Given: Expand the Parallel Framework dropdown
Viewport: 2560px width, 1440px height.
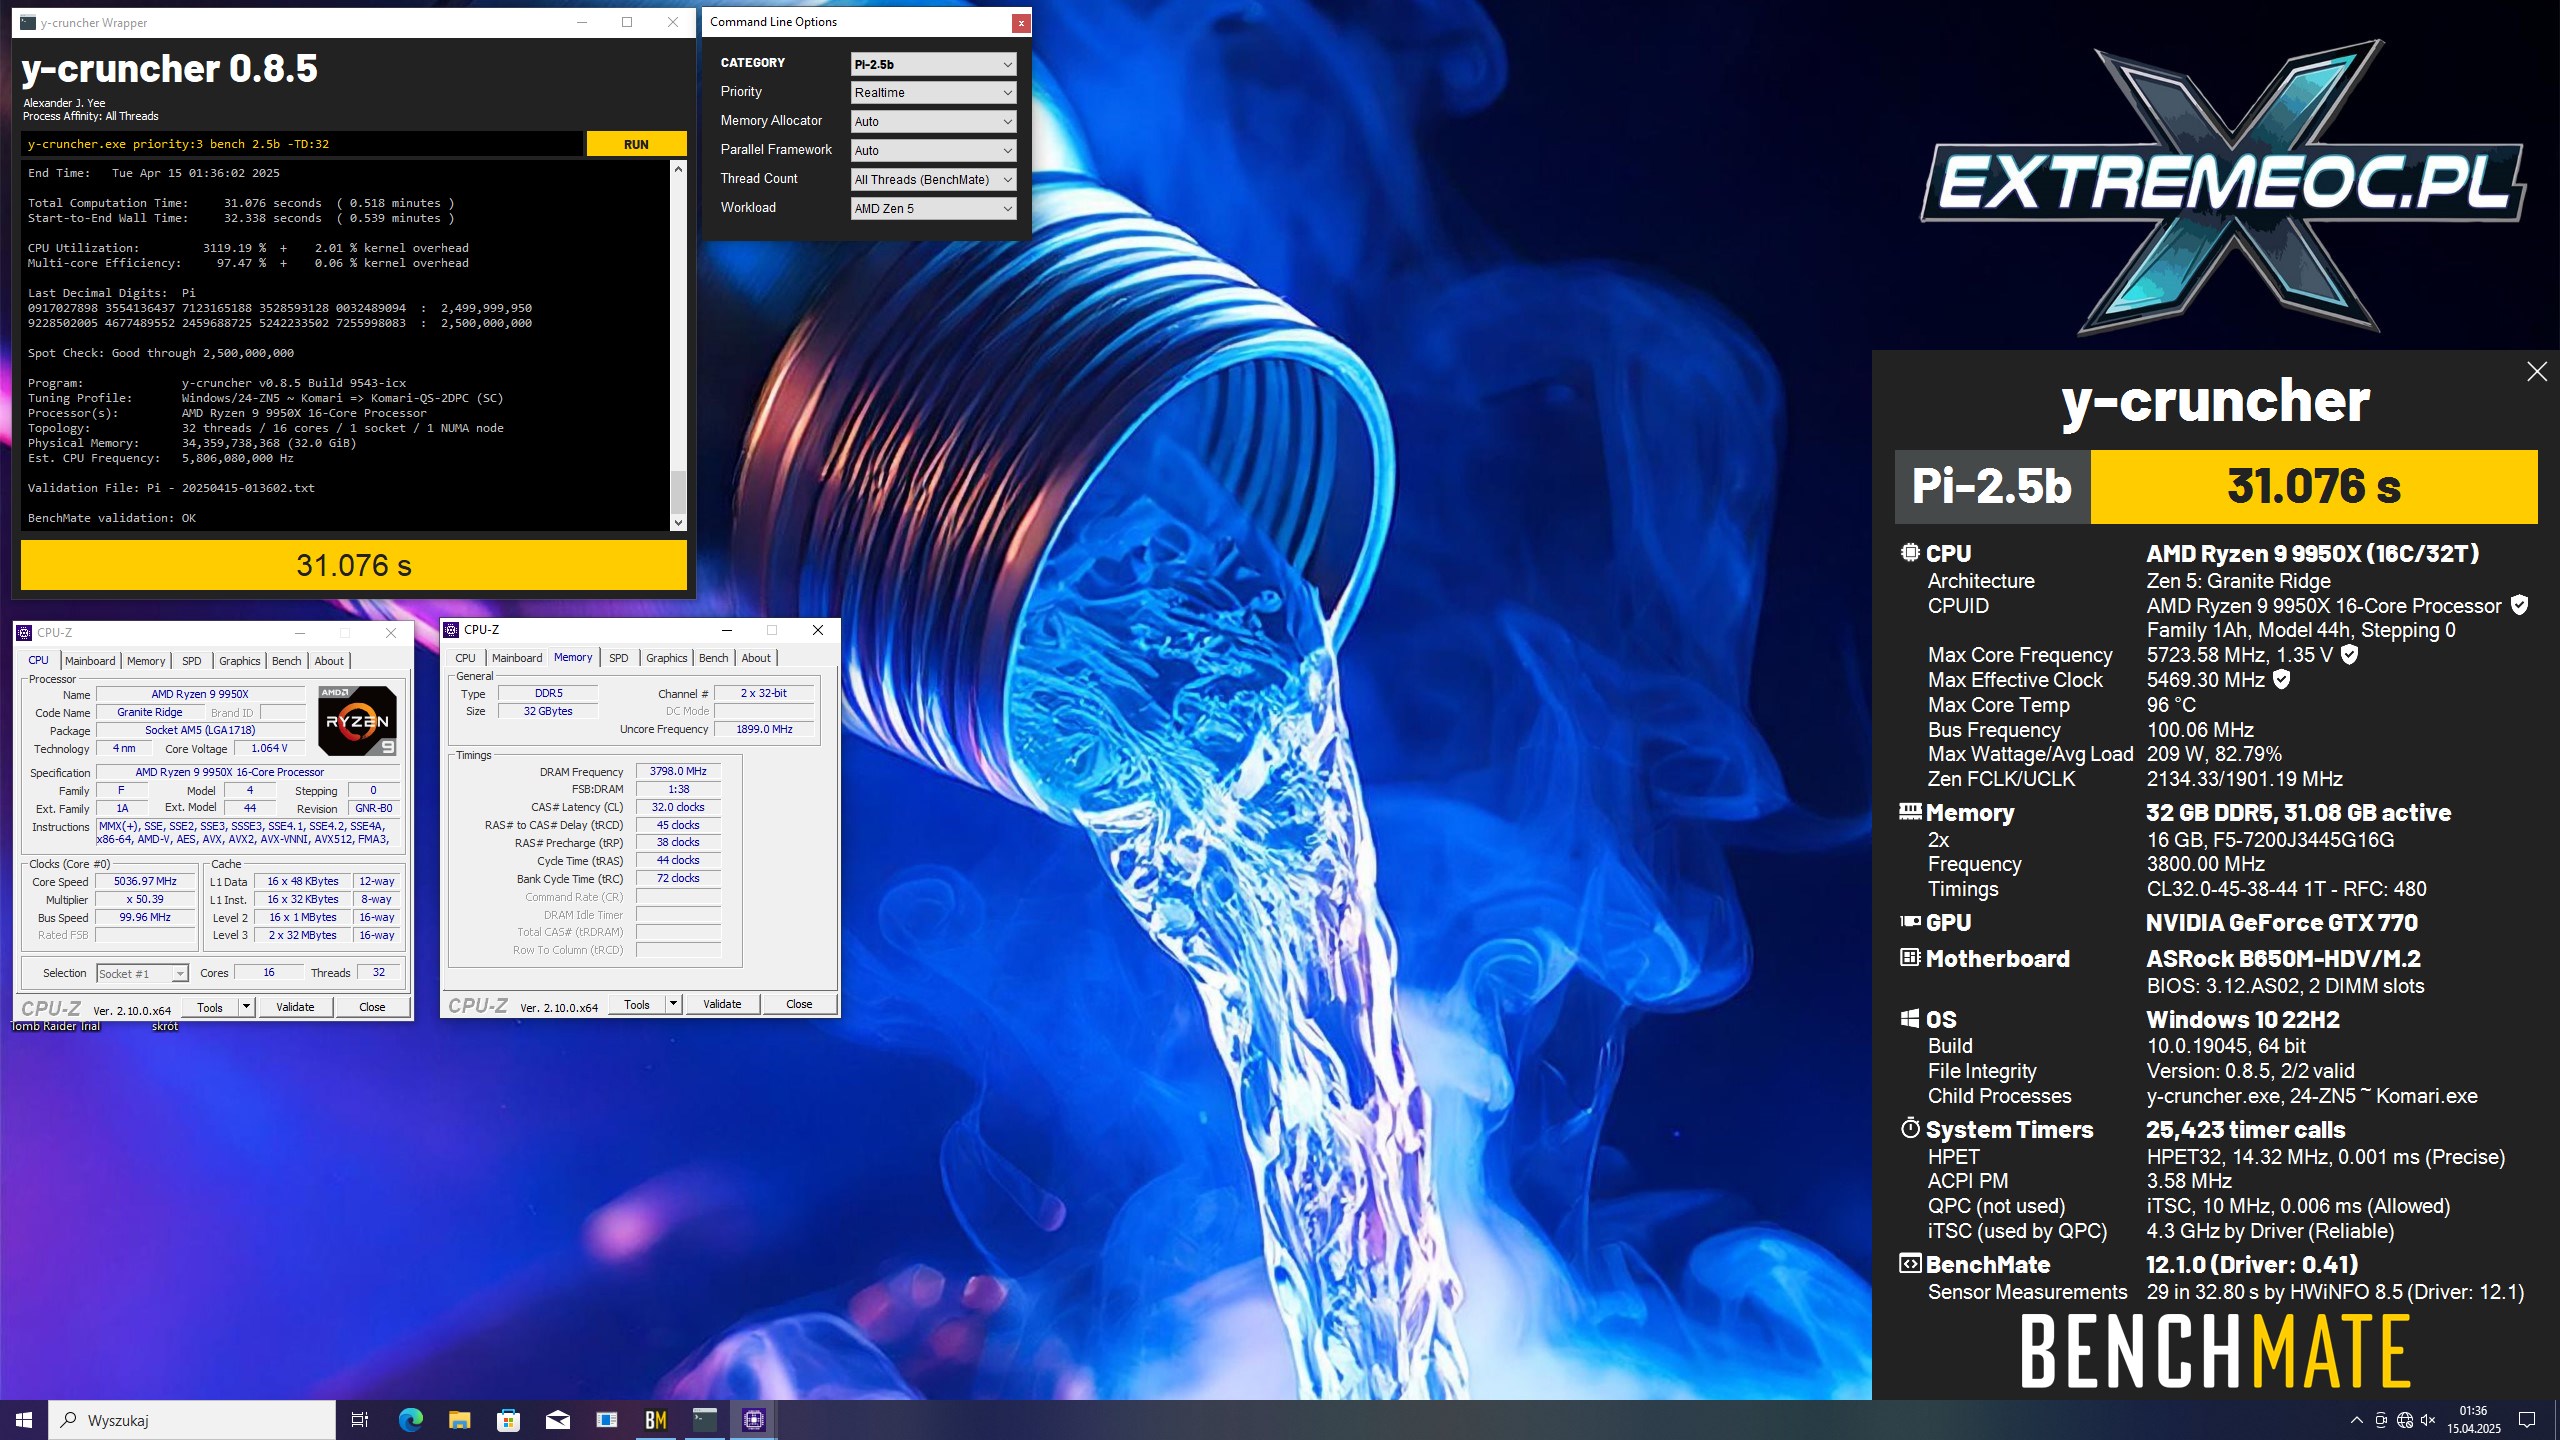Looking at the screenshot, I should 933,150.
